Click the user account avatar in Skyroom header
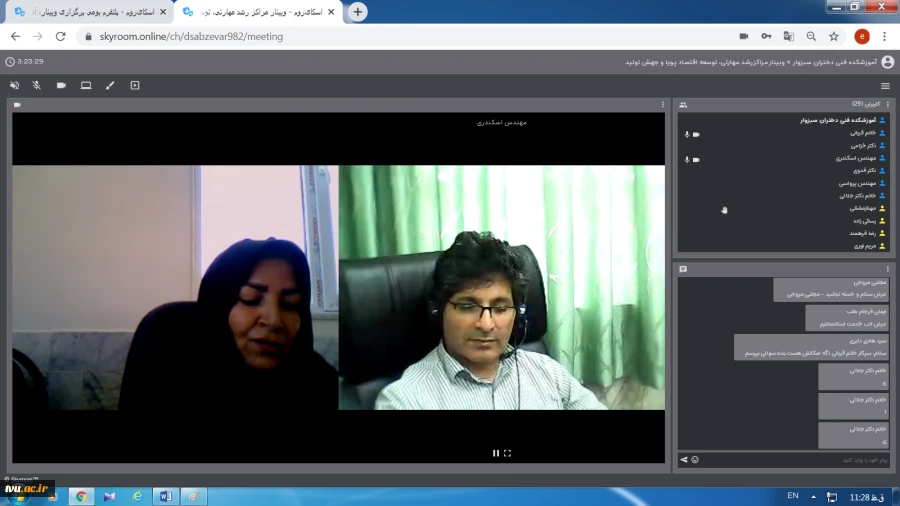900x506 pixels. [x=887, y=62]
